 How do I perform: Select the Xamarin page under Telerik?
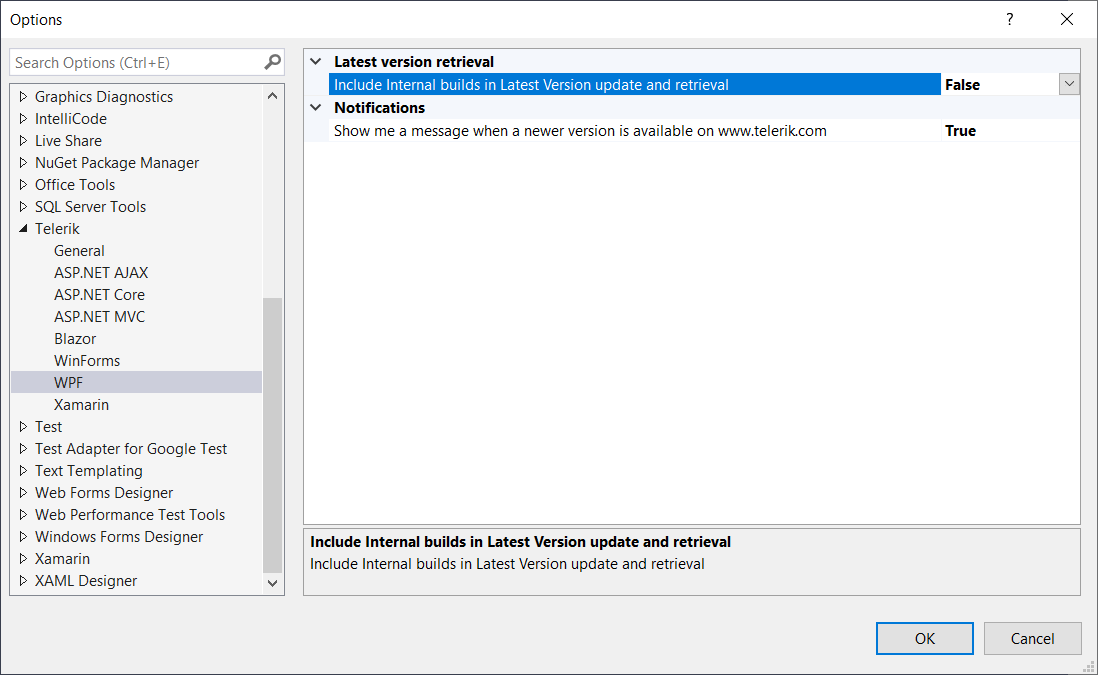tap(81, 404)
